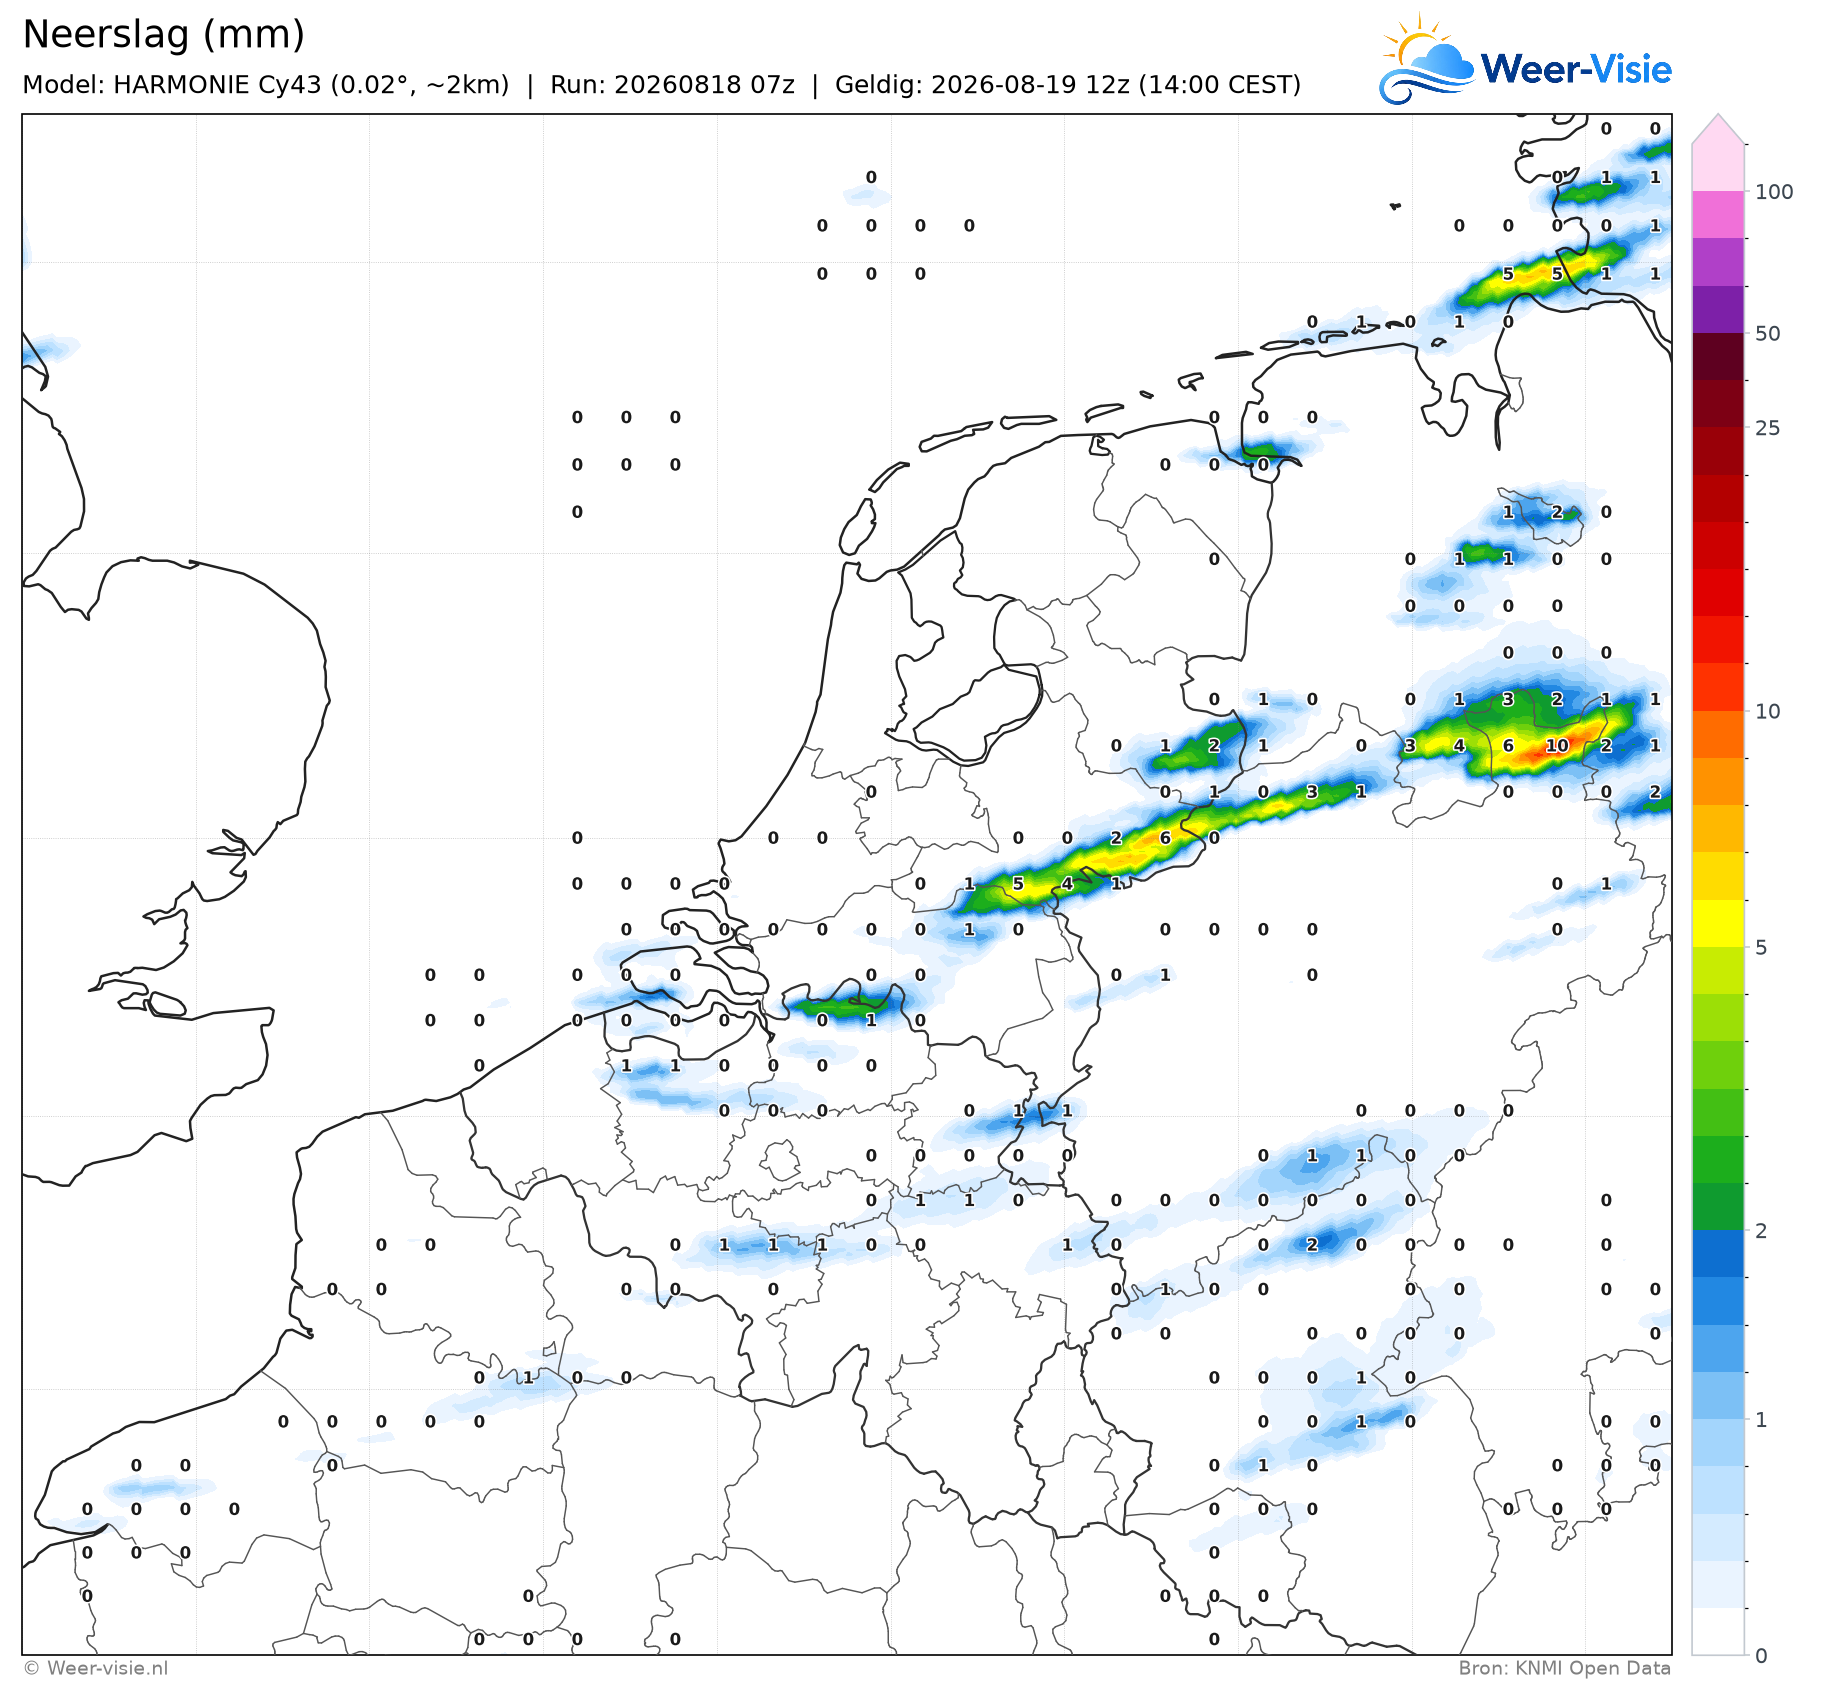This screenshot has height=1681, width=1824.
Task: Click the Weer-Visie brand name text
Action: pos(1576,69)
